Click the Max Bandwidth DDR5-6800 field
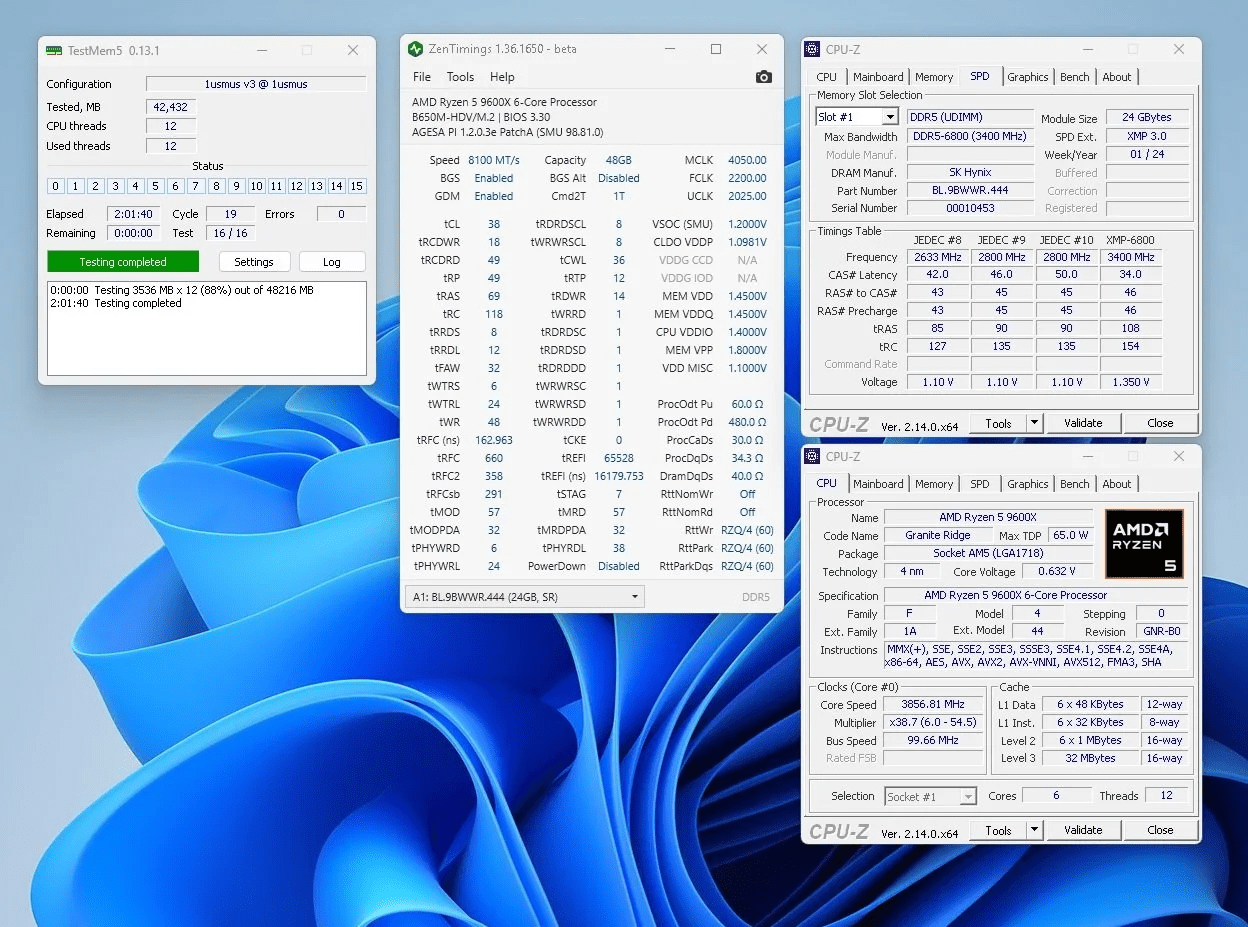The image size is (1248, 927). (x=970, y=136)
